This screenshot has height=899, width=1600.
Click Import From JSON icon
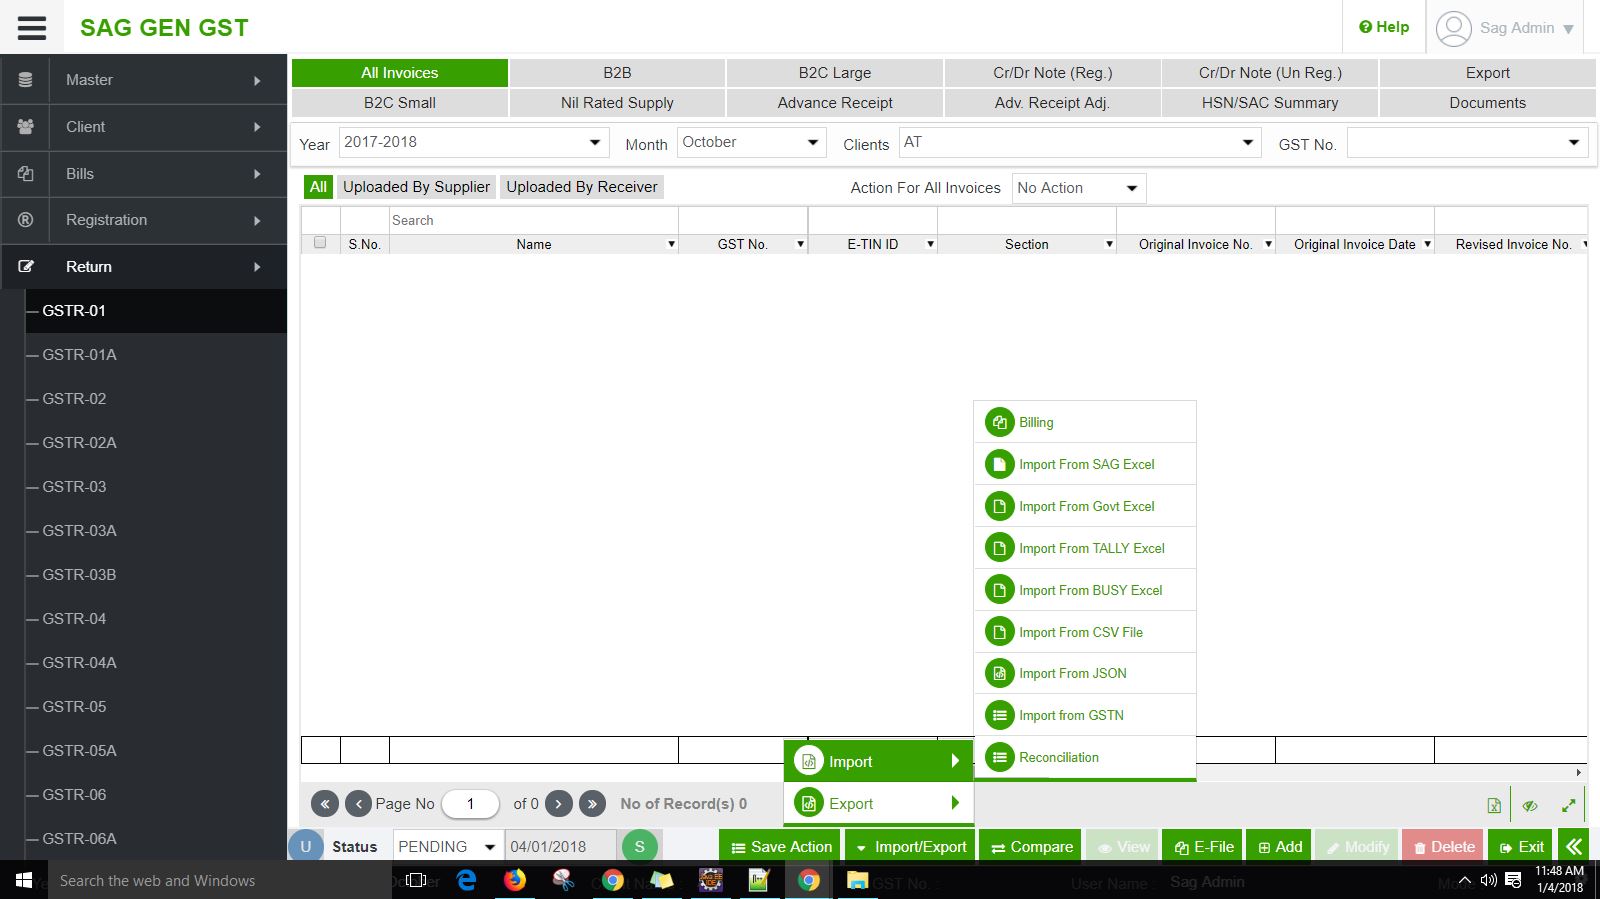pyautogui.click(x=999, y=673)
